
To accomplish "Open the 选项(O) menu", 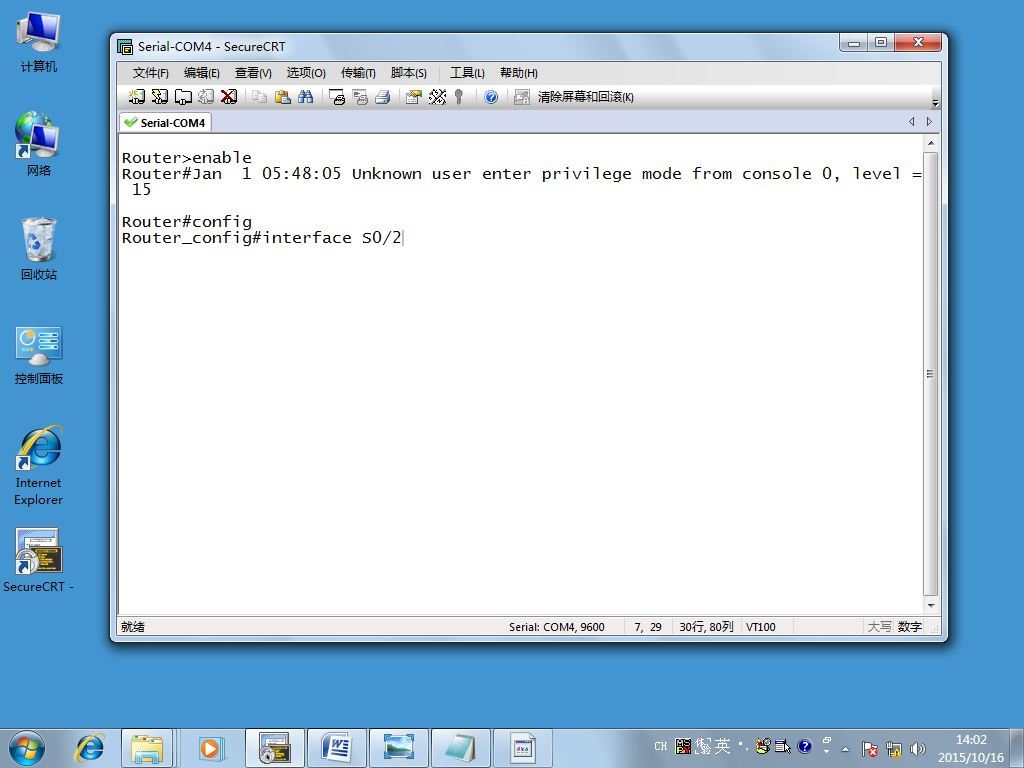I will [306, 72].
